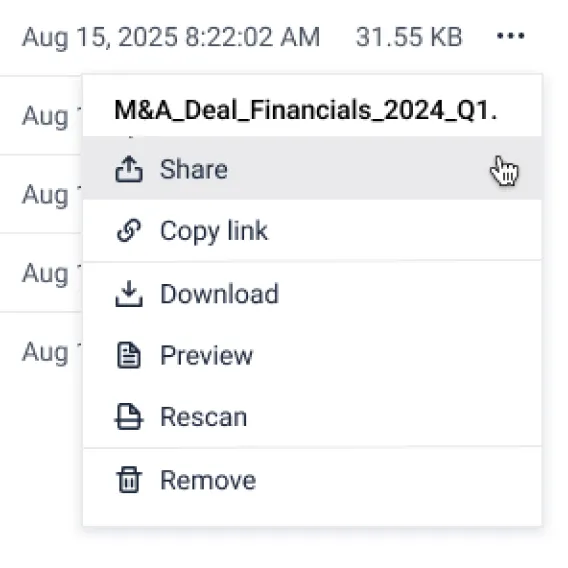Click the 31.55 KB file size
The width and height of the screenshot is (568, 568).
tap(409, 37)
